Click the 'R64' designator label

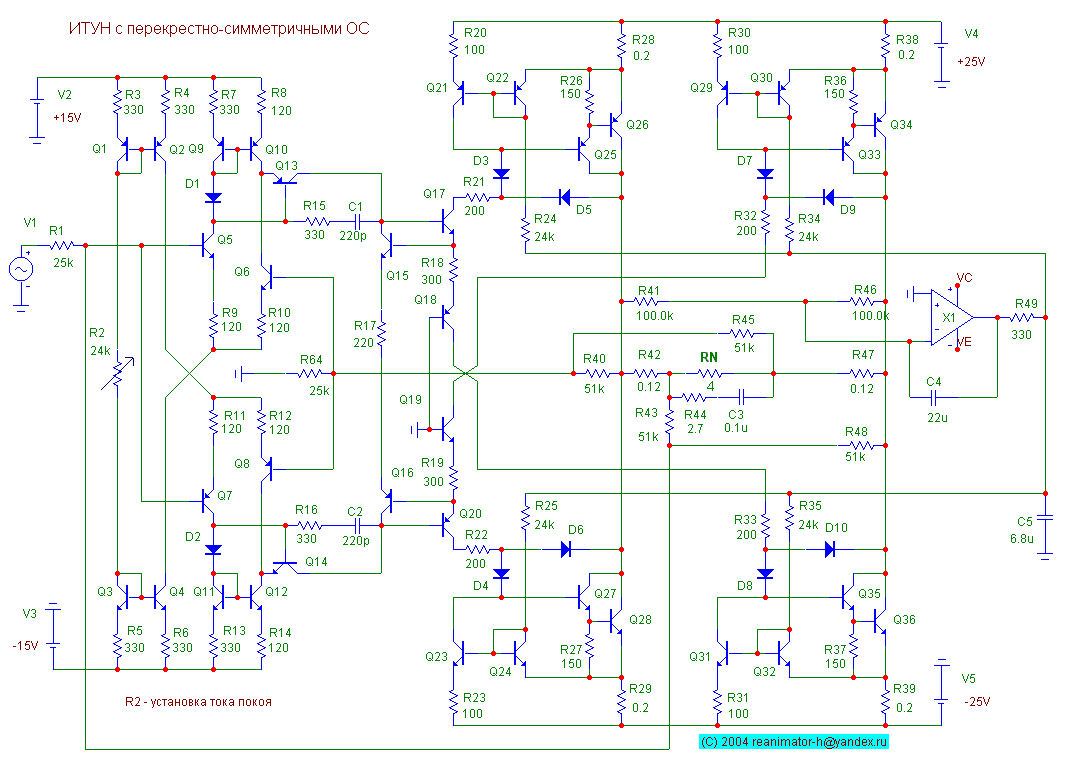(311, 360)
